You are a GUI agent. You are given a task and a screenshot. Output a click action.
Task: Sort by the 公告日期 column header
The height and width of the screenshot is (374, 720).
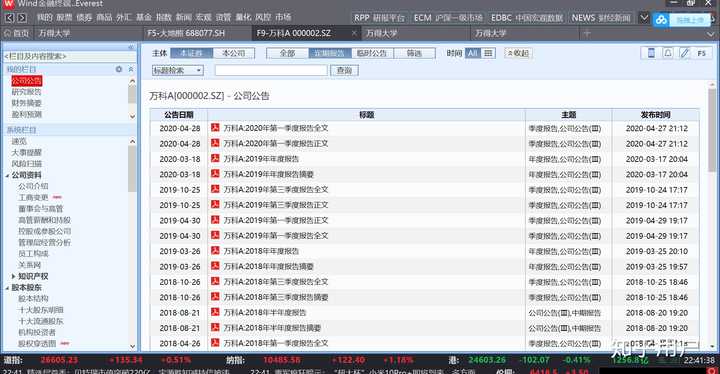pyautogui.click(x=179, y=114)
